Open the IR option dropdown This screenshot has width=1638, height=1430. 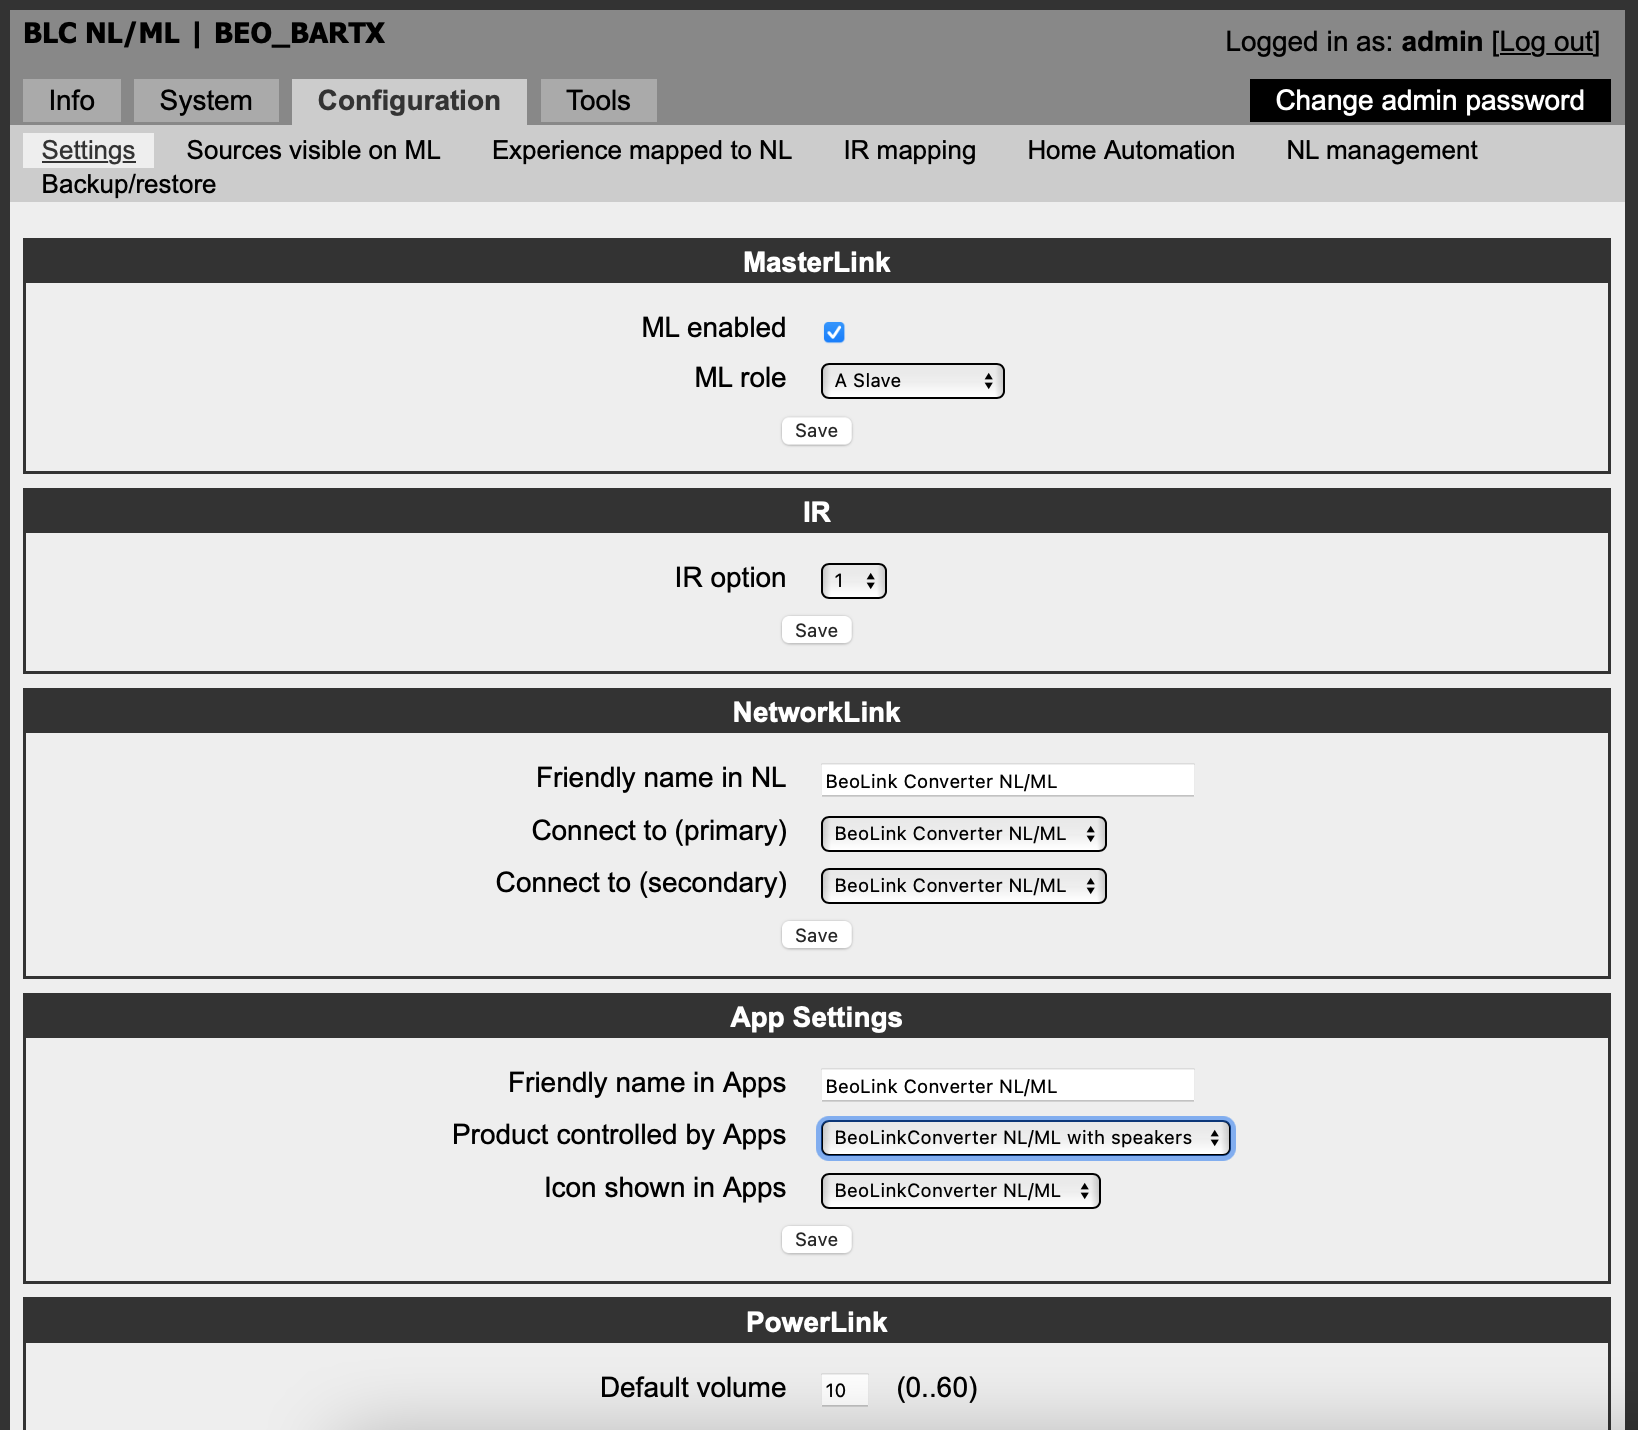(x=853, y=581)
